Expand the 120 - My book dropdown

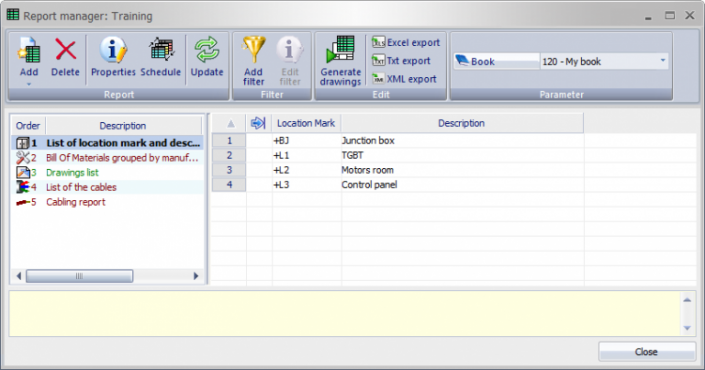662,61
